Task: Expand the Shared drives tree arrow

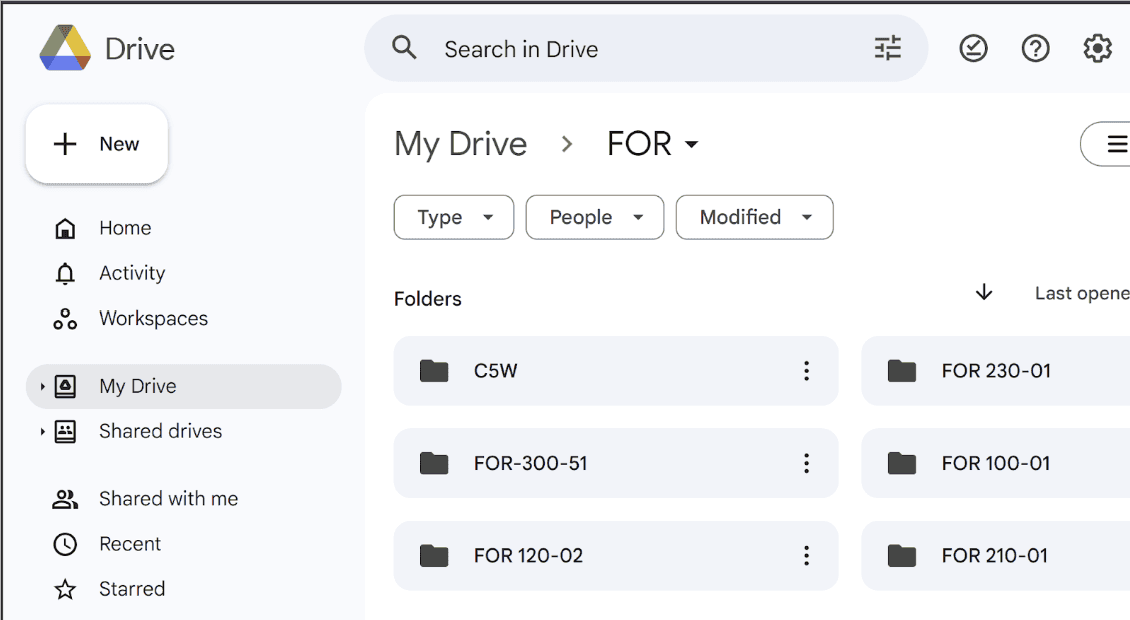Action: [42, 432]
